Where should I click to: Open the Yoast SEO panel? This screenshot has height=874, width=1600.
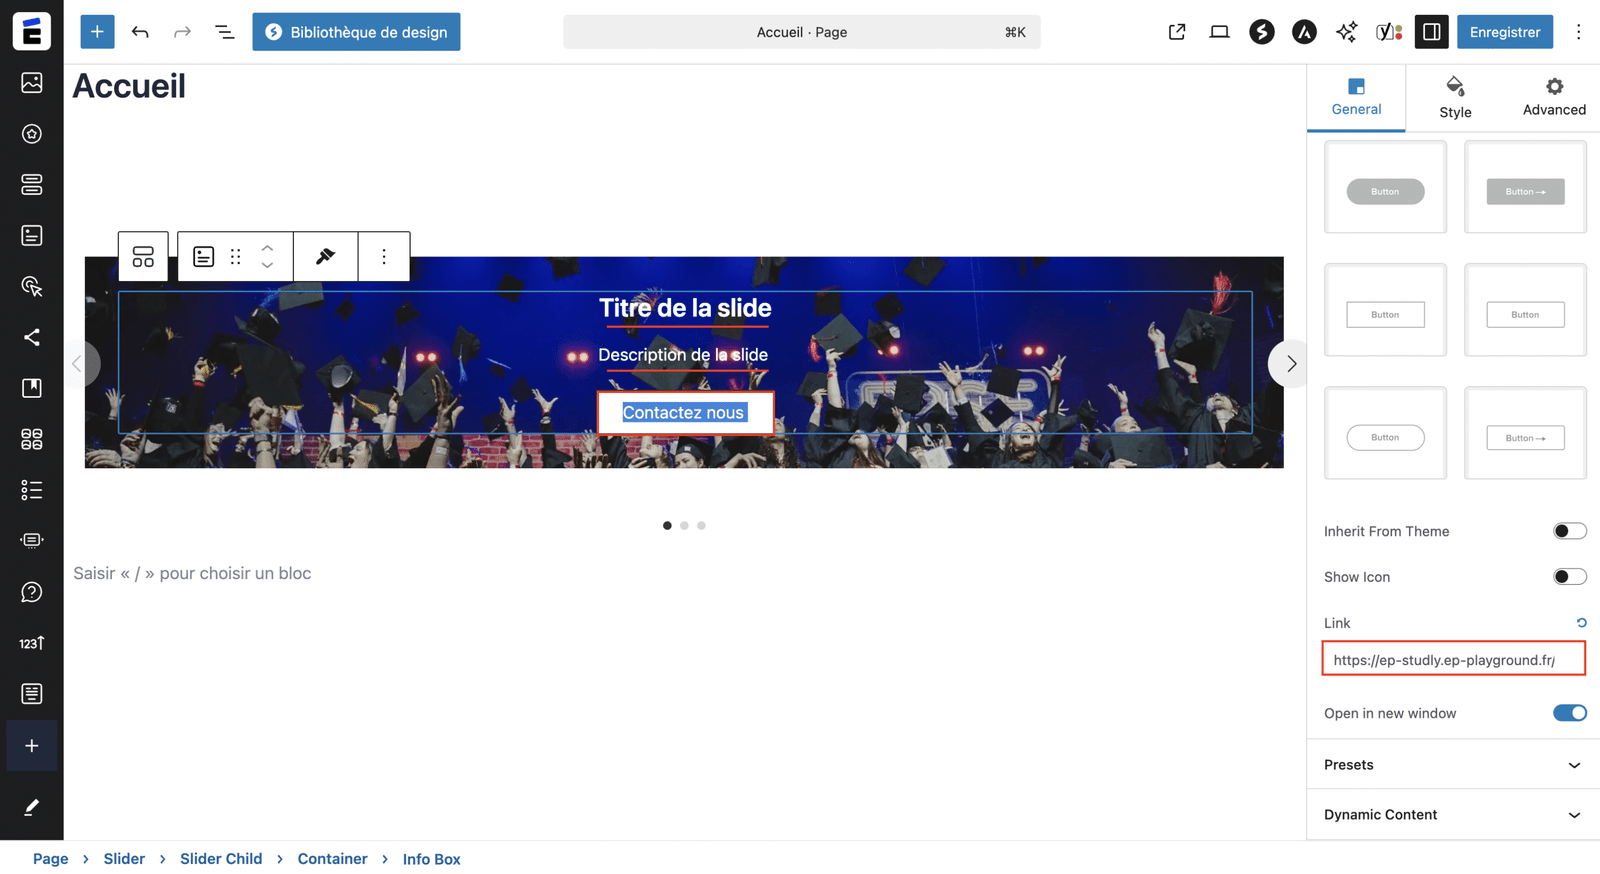(x=1389, y=32)
